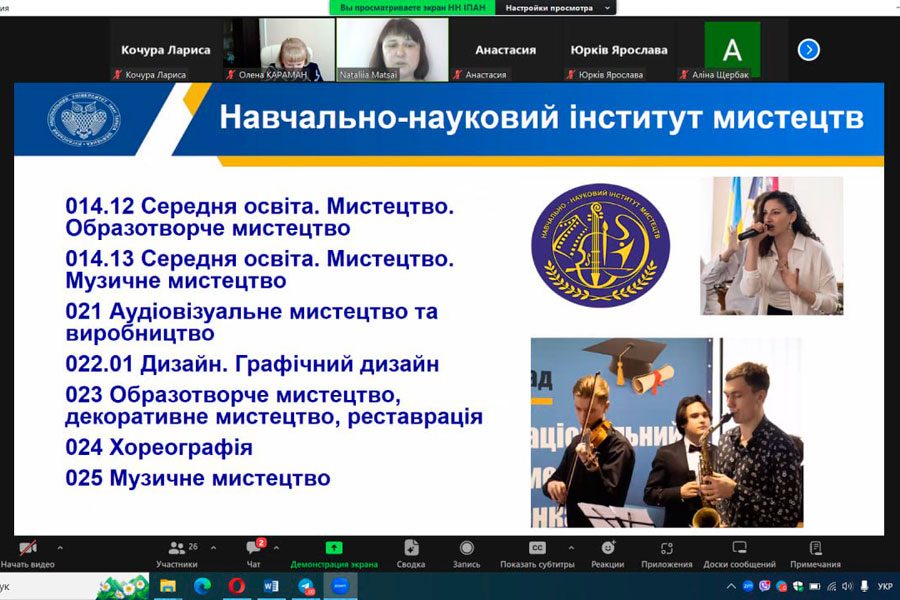Open Telegram from taskbar
The image size is (900, 600).
click(x=306, y=586)
